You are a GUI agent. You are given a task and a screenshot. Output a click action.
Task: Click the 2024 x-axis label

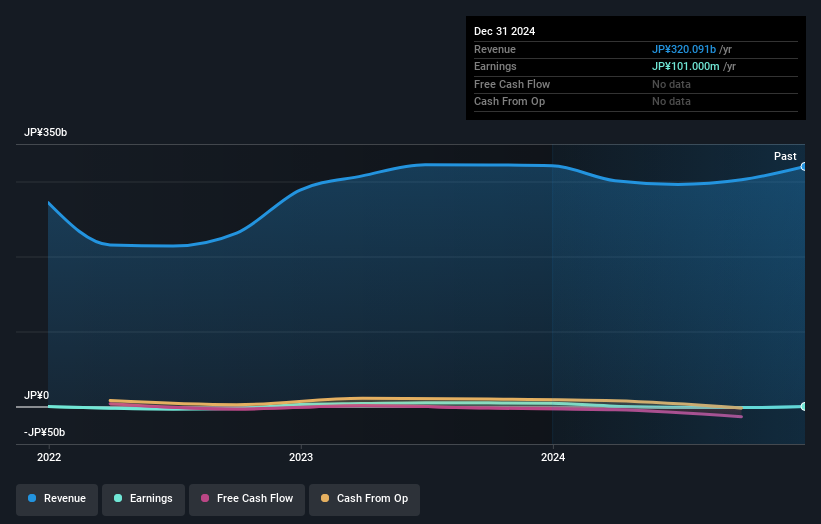553,458
